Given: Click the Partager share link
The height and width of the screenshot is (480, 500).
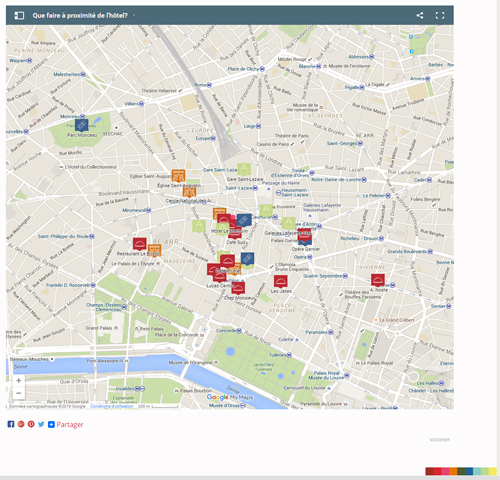Looking at the screenshot, I should coord(70,424).
